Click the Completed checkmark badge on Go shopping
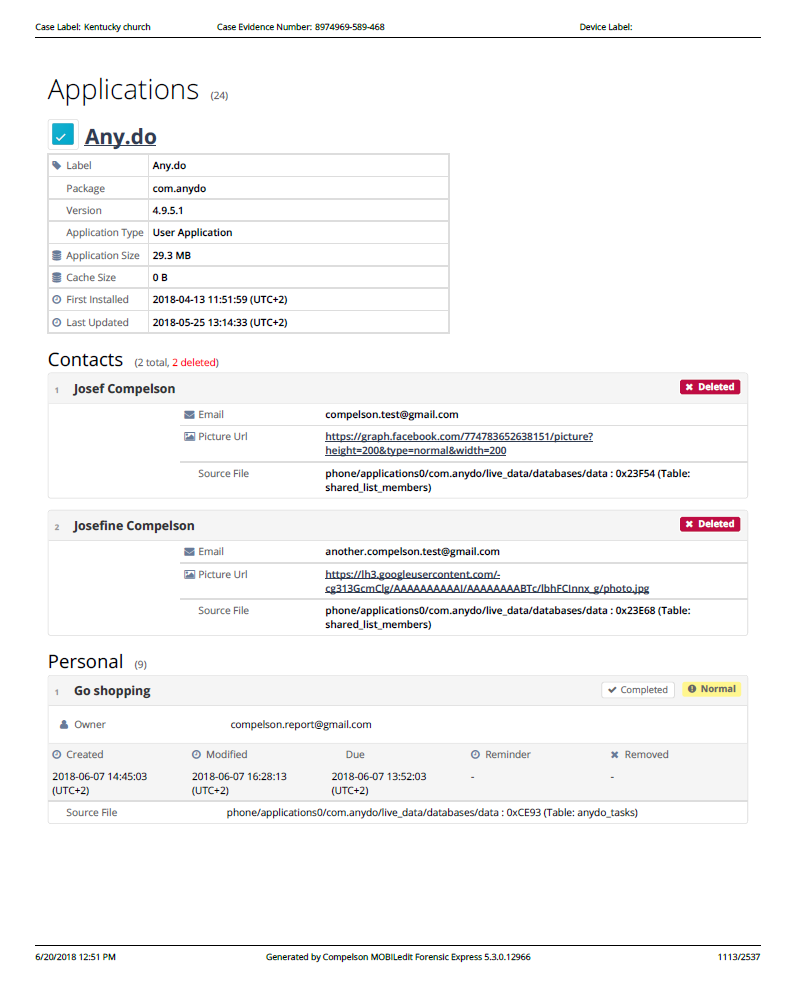This screenshot has width=800, height=1000. [637, 690]
